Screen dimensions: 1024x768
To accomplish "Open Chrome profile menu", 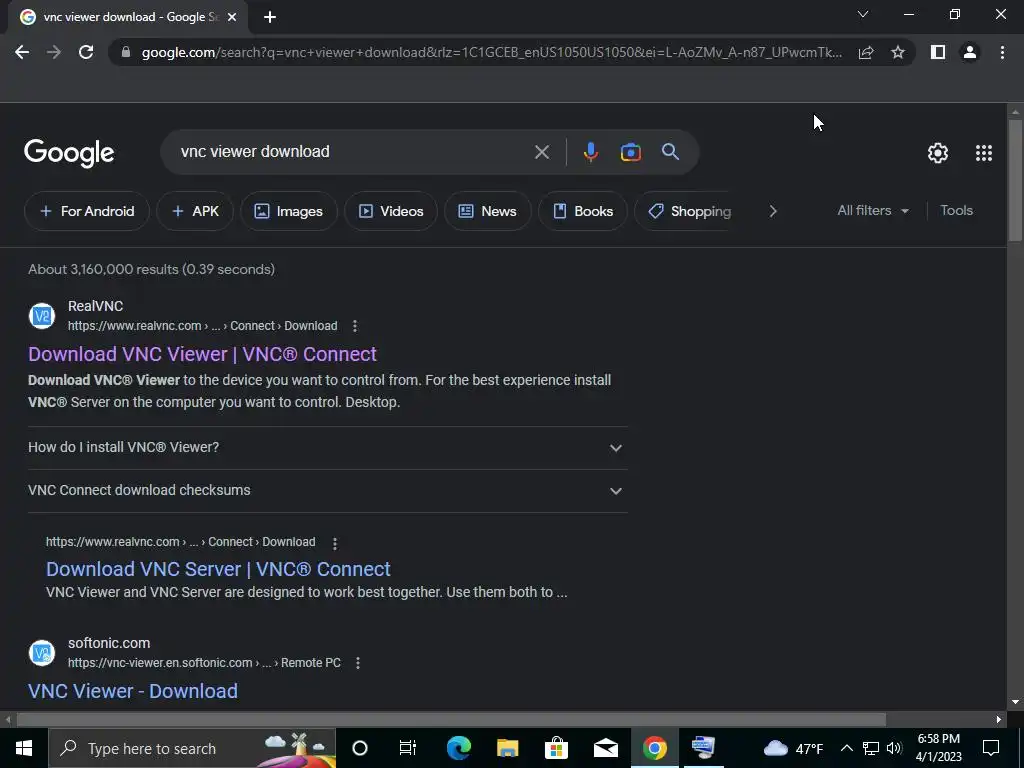I will click(x=970, y=52).
